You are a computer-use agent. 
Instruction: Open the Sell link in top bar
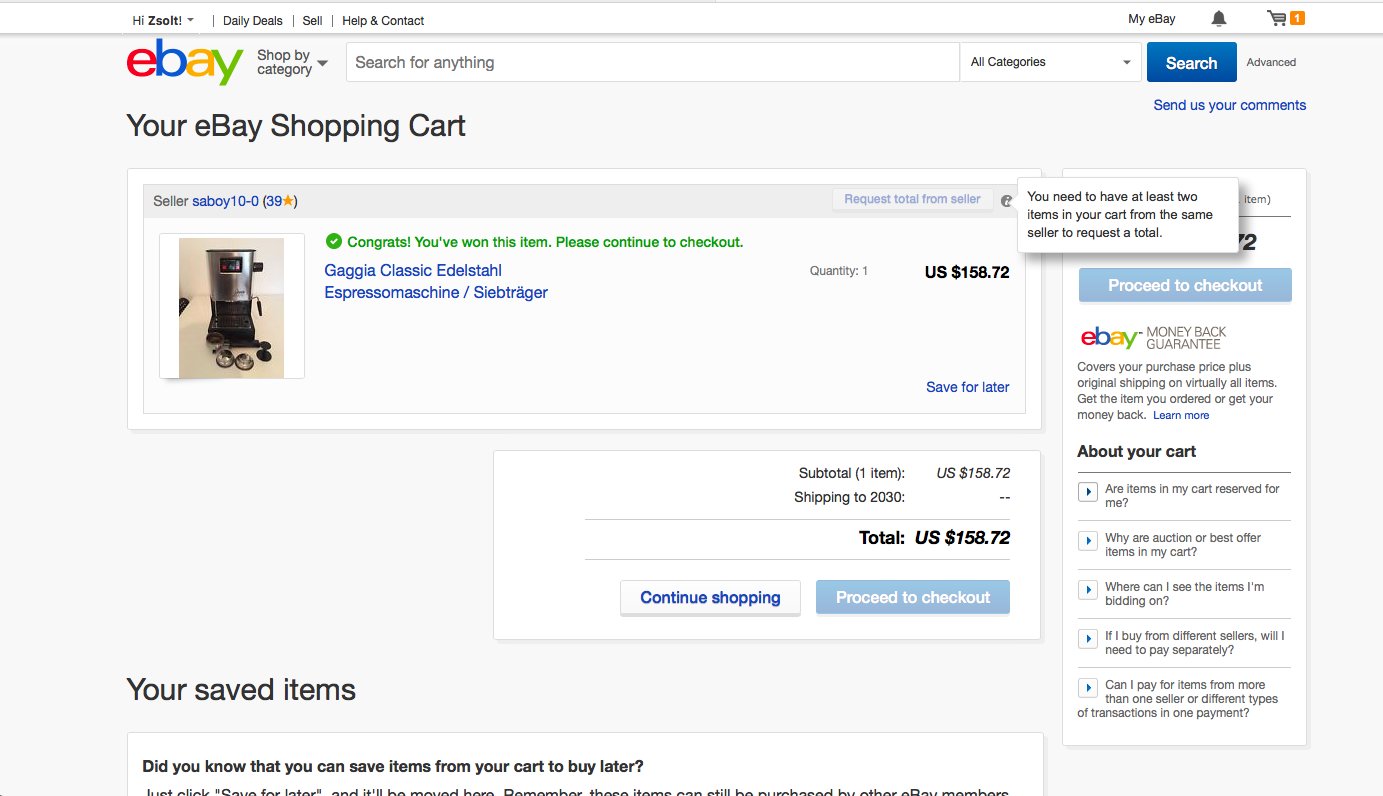[x=312, y=20]
